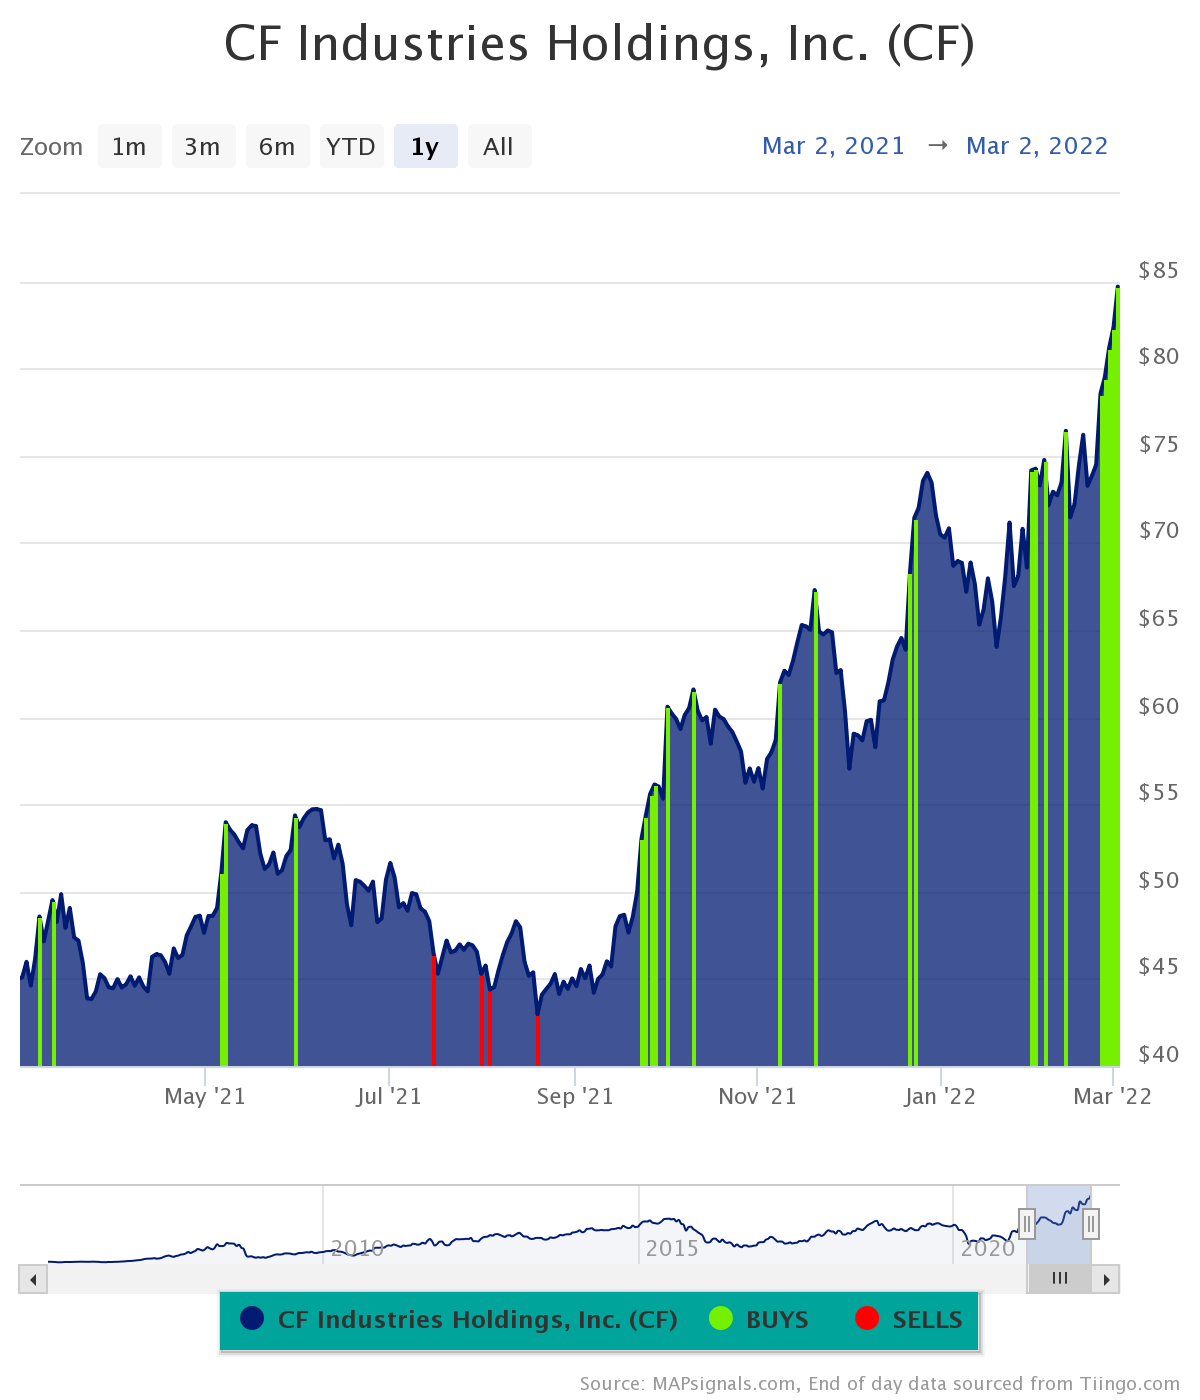The height and width of the screenshot is (1400, 1200).
Task: Click the Zoom label text
Action: click(x=51, y=147)
